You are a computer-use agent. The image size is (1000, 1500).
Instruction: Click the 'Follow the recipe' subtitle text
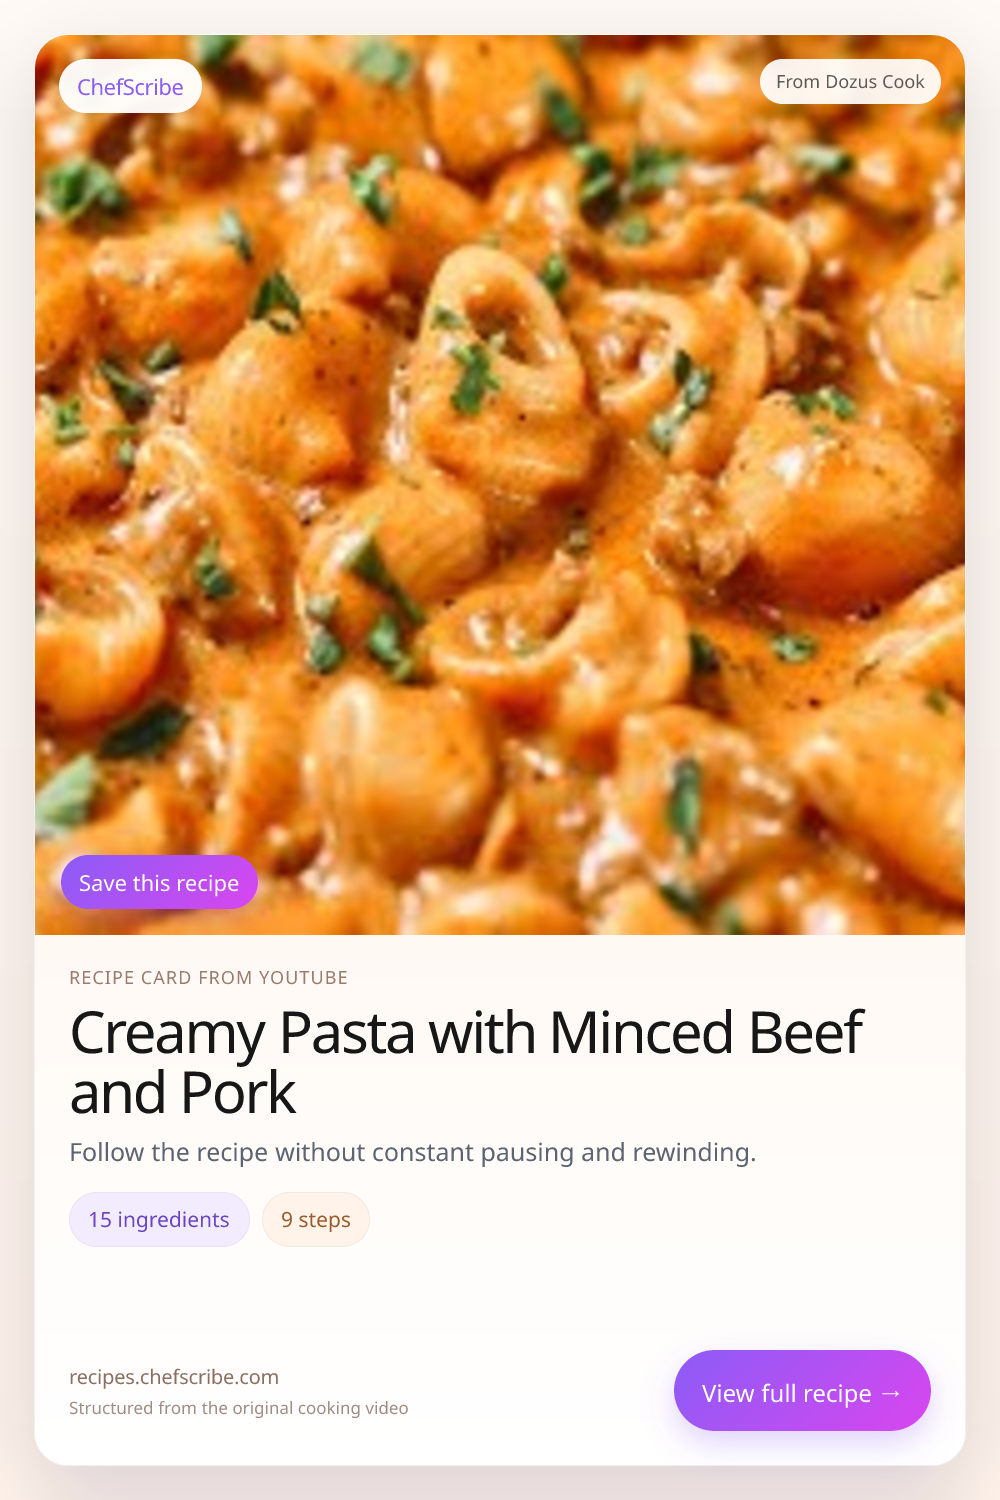(x=412, y=1152)
